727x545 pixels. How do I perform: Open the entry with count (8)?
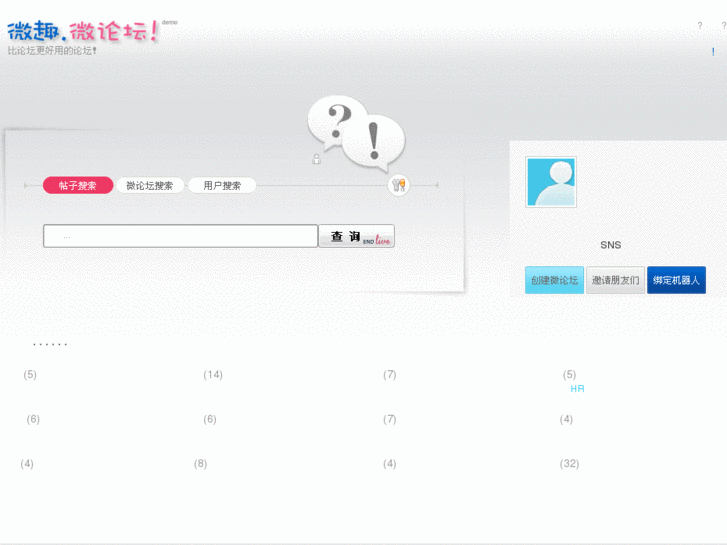200,463
